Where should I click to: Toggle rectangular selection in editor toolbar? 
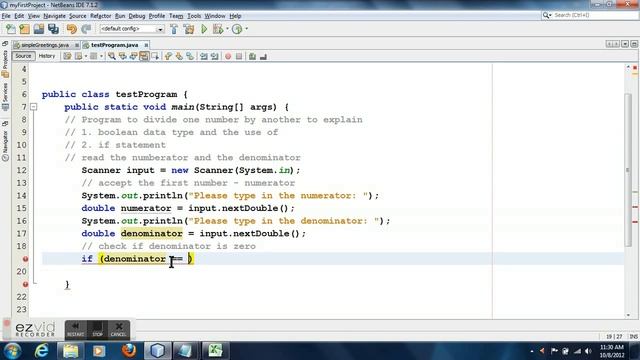[x=155, y=56]
